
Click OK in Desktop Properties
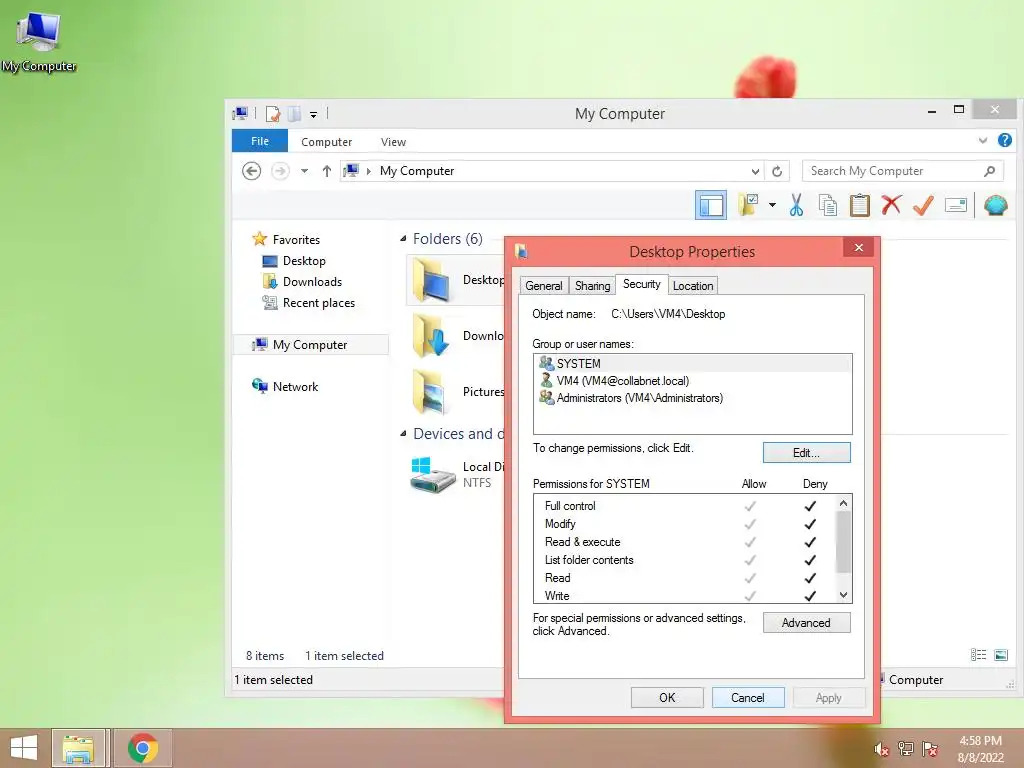667,697
